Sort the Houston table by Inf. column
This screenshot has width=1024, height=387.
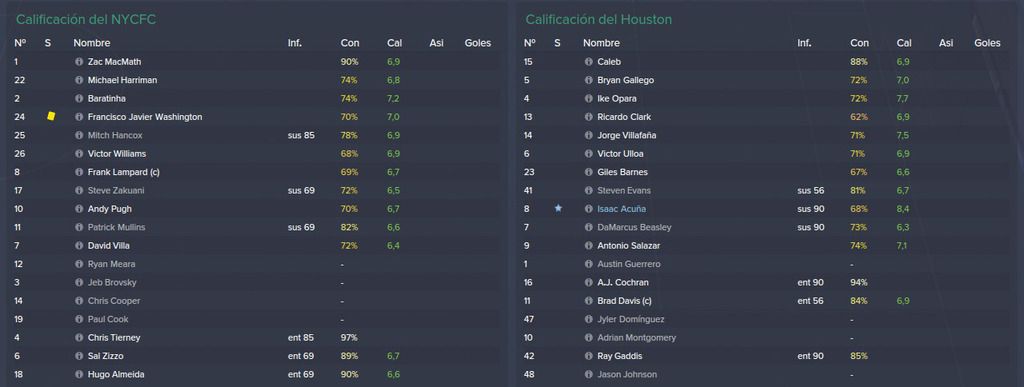(805, 43)
